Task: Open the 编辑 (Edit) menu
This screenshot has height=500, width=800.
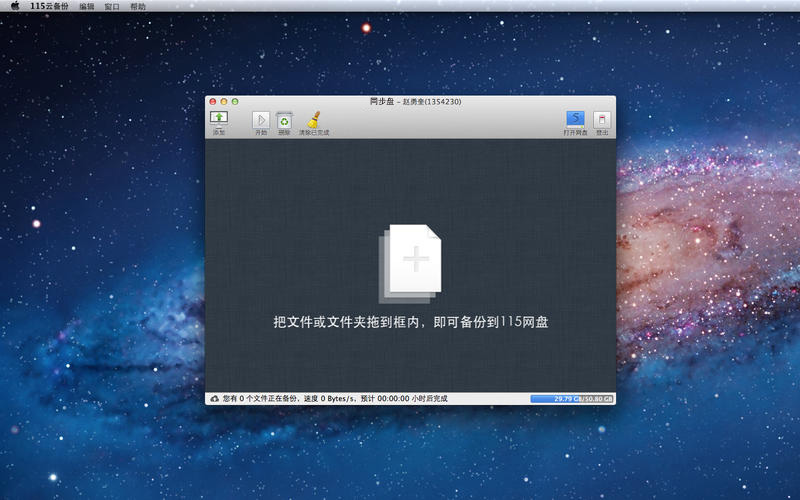Action: click(x=87, y=6)
